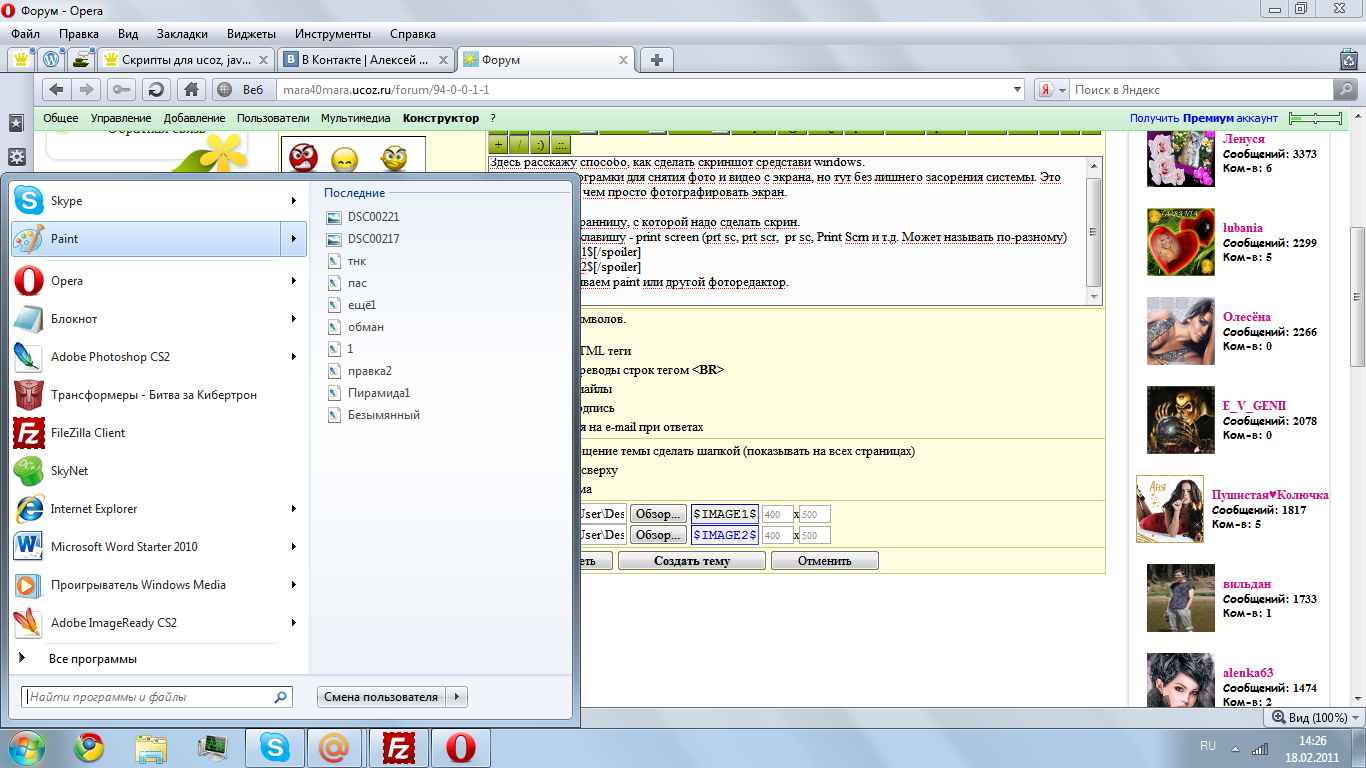The height and width of the screenshot is (768, 1366).
Task: Expand Skype jump list arrow
Action: (x=294, y=201)
